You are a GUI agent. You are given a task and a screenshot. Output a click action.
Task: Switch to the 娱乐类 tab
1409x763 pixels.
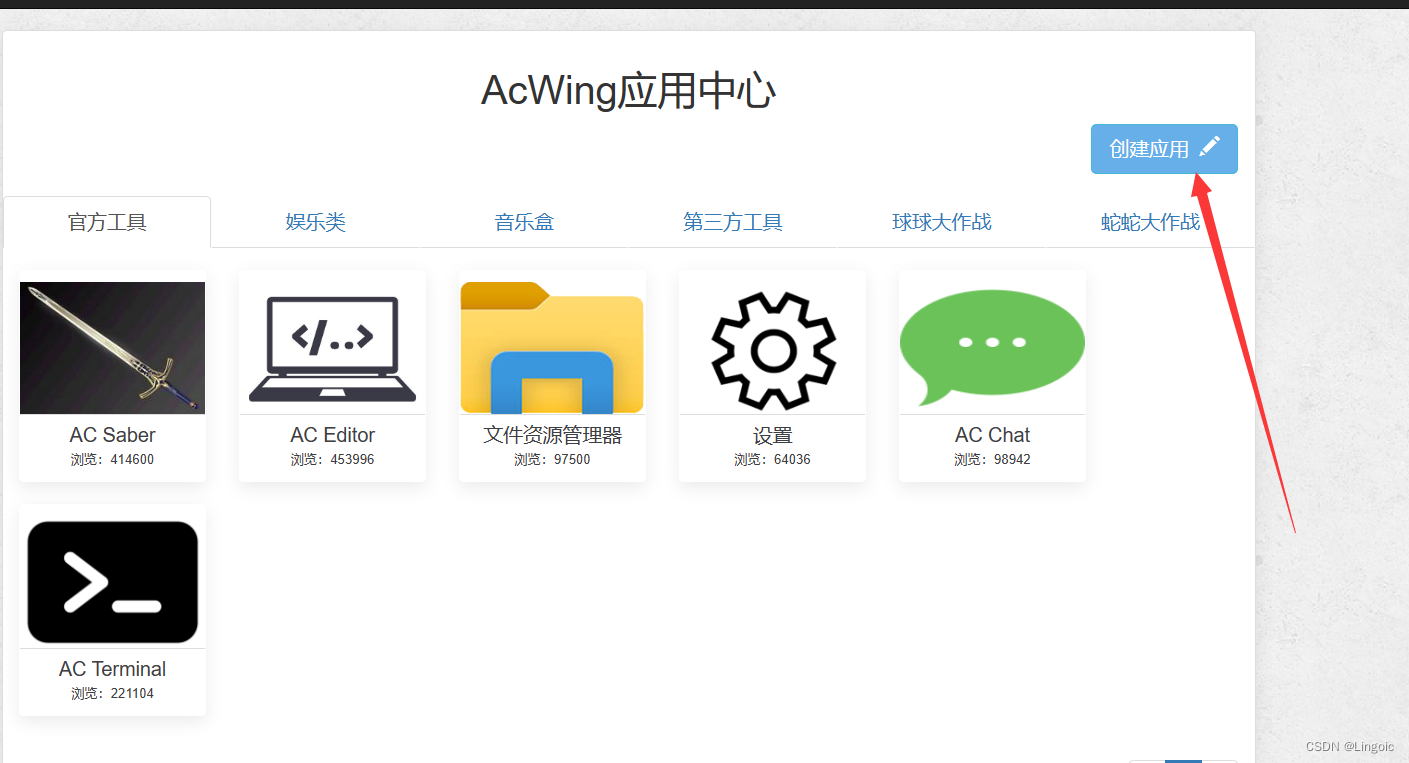click(316, 222)
